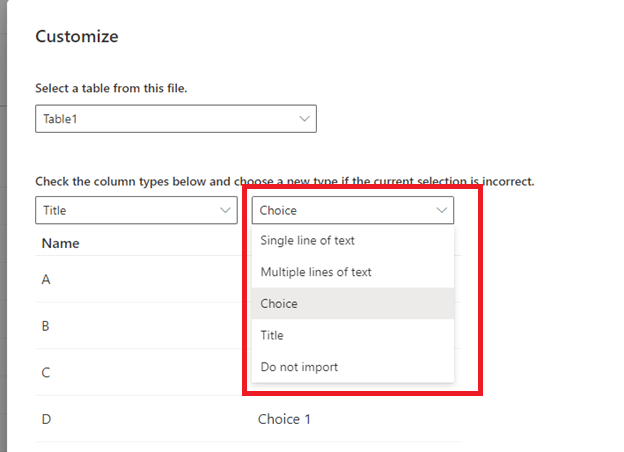Open the Title column type dropdown
Image resolution: width=624 pixels, height=452 pixels.
tap(136, 210)
